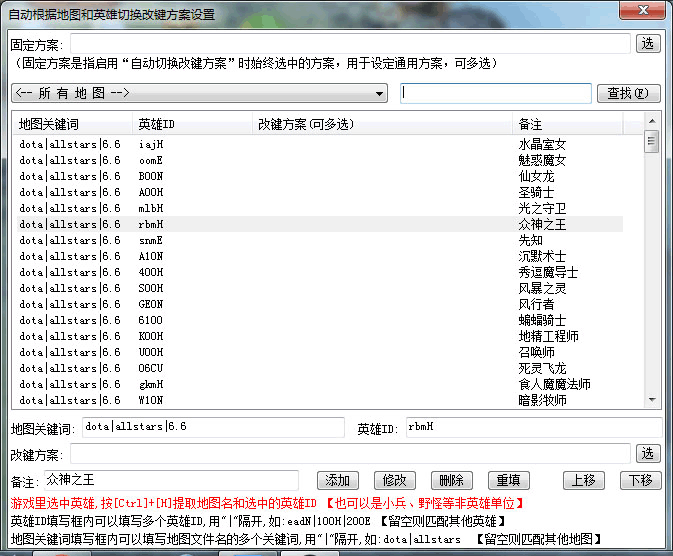
Task: Click the 光之守卫 remark cell
Action: pos(542,208)
